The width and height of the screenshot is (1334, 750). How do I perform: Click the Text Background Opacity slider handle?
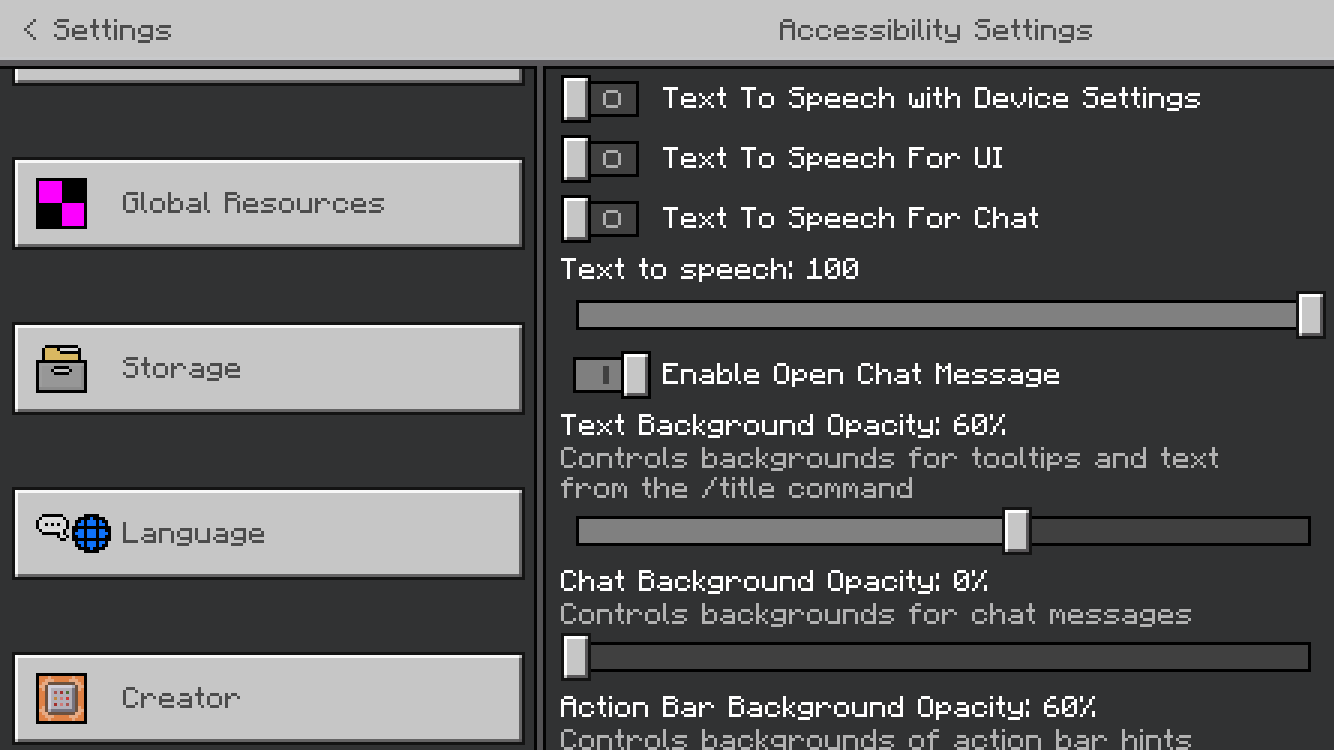pyautogui.click(x=1016, y=530)
